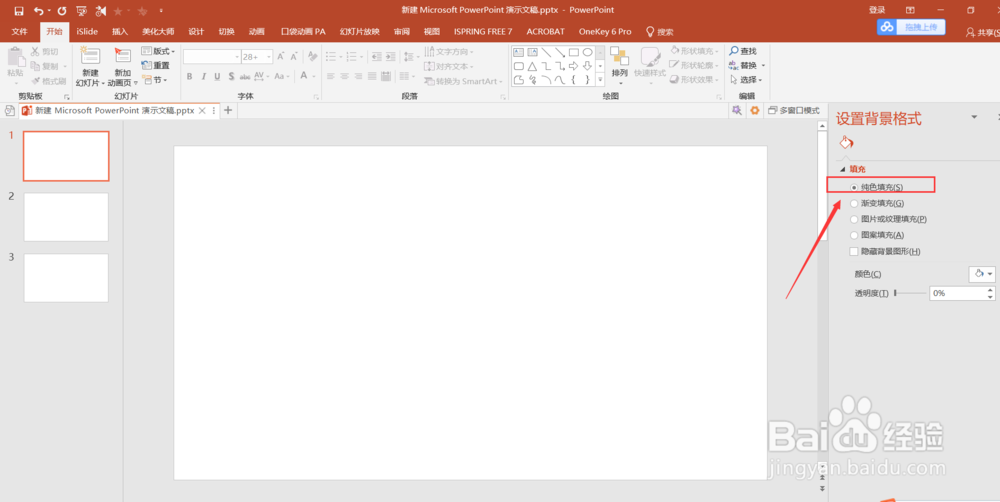Viewport: 1000px width, 502px height.
Task: Click the Redo icon in quick access toolbar
Action: click(62, 11)
